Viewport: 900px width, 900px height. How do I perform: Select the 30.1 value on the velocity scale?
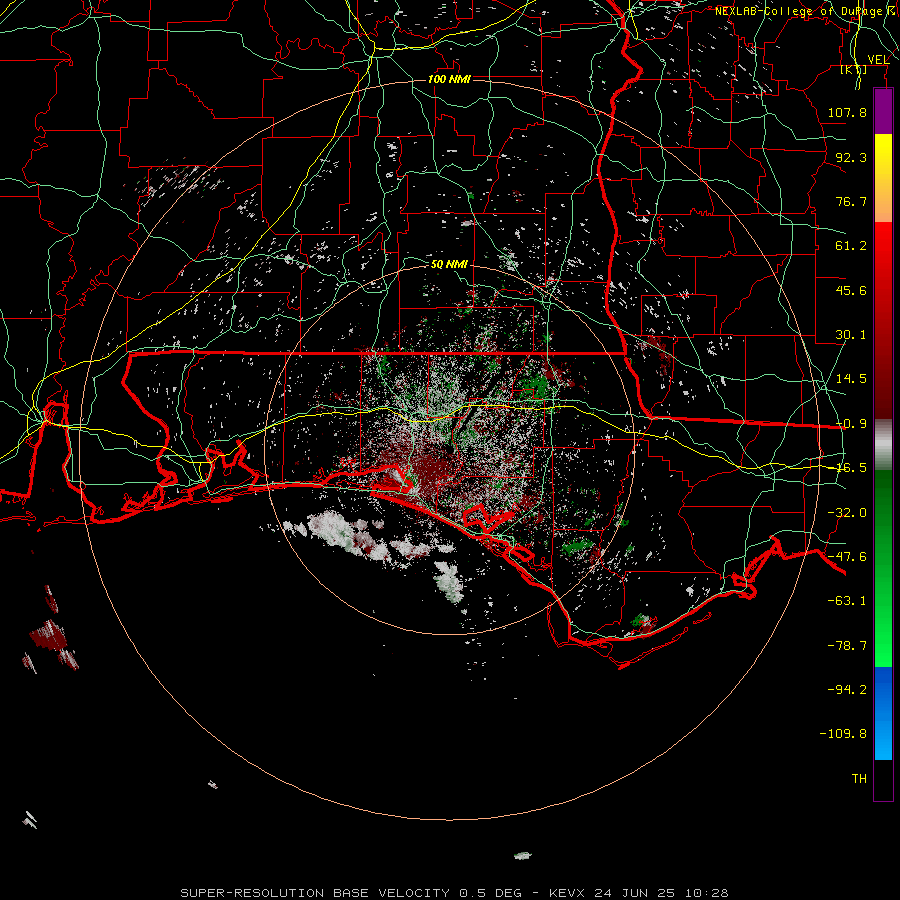pos(851,335)
